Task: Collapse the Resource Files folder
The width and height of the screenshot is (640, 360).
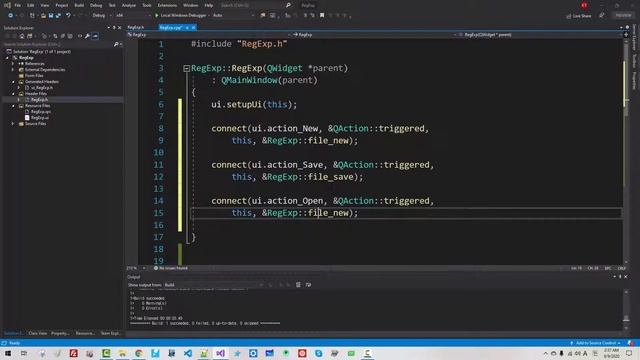Action: coord(13,106)
